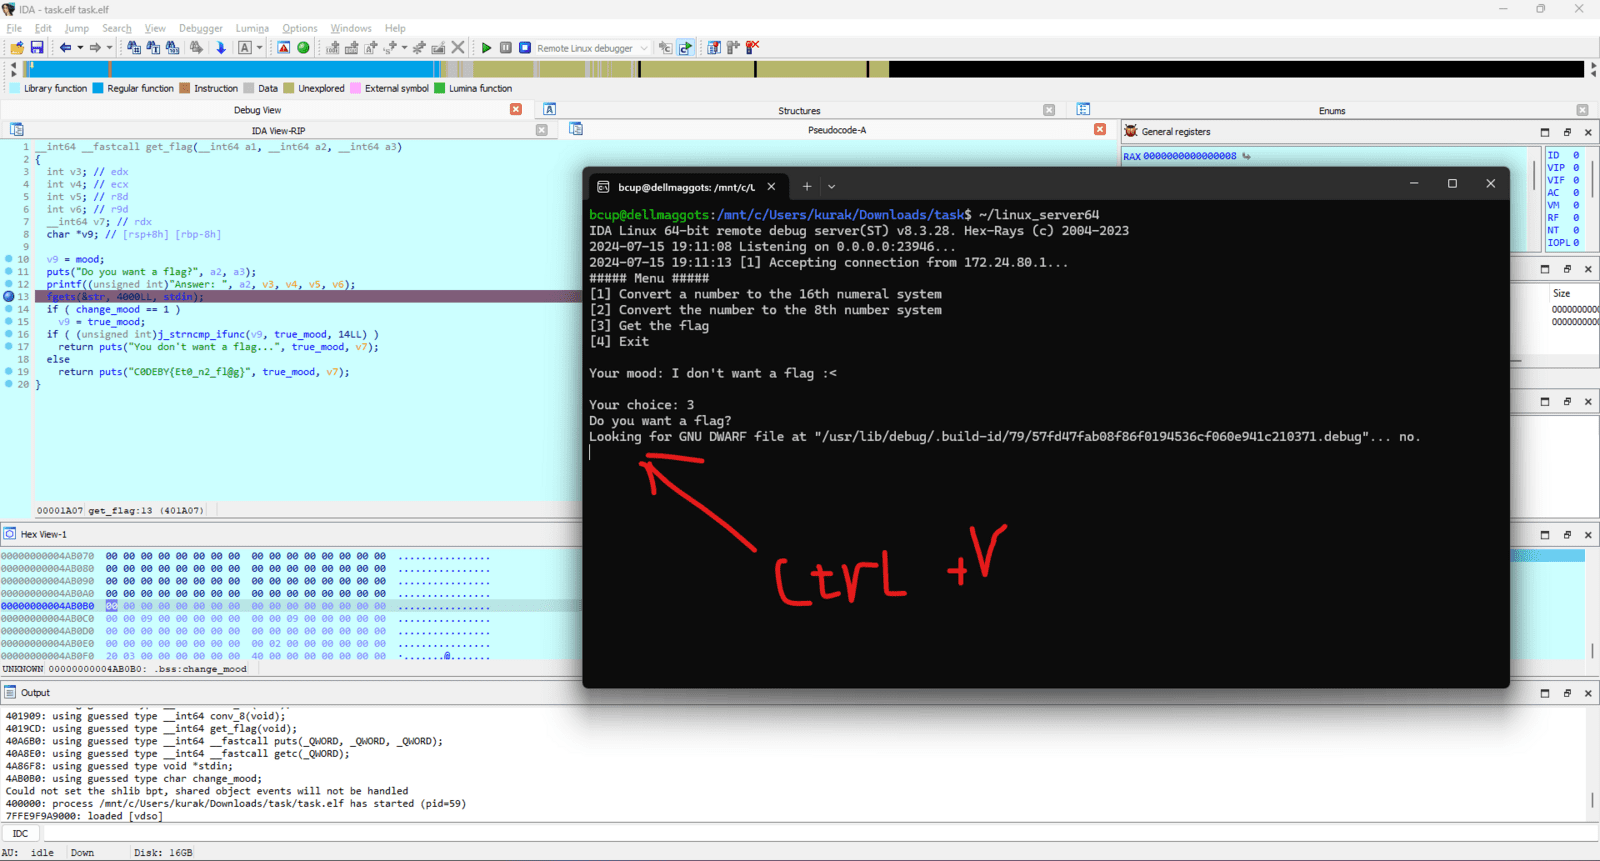This screenshot has width=1600, height=861.
Task: Open the Options menu
Action: pyautogui.click(x=300, y=28)
